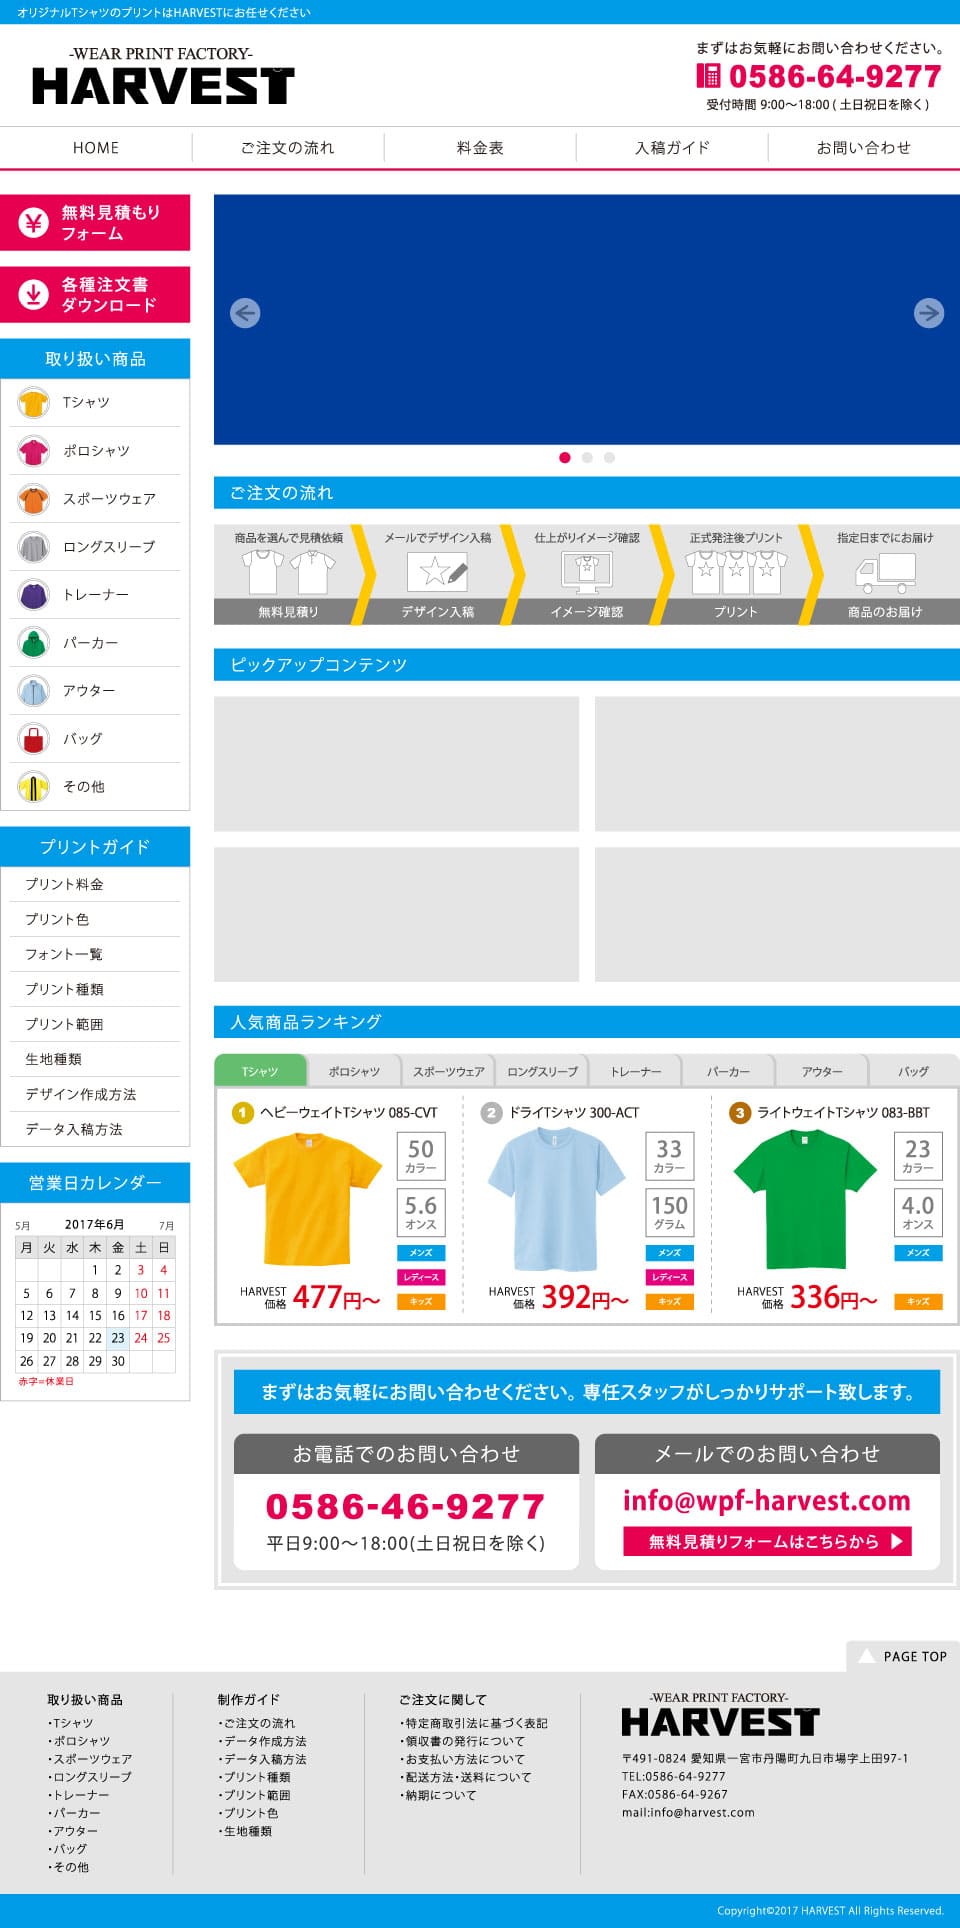Switch to the パーカー ranking tab
Screen dimensions: 960x1928
click(728, 1071)
